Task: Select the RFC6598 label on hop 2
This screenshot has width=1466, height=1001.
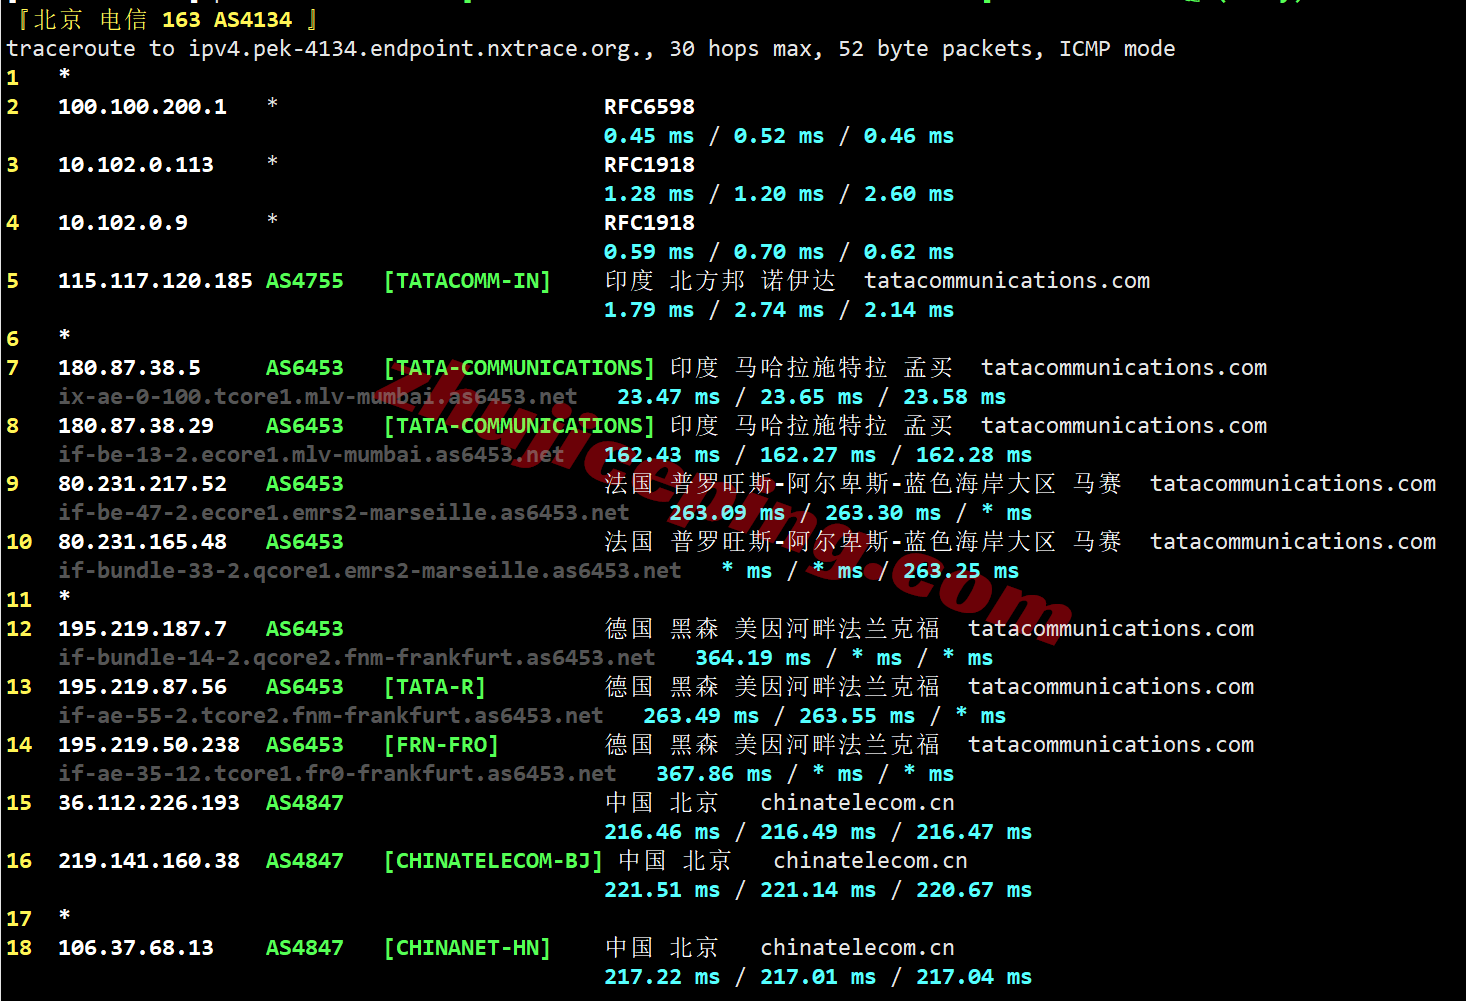Action: (x=649, y=107)
